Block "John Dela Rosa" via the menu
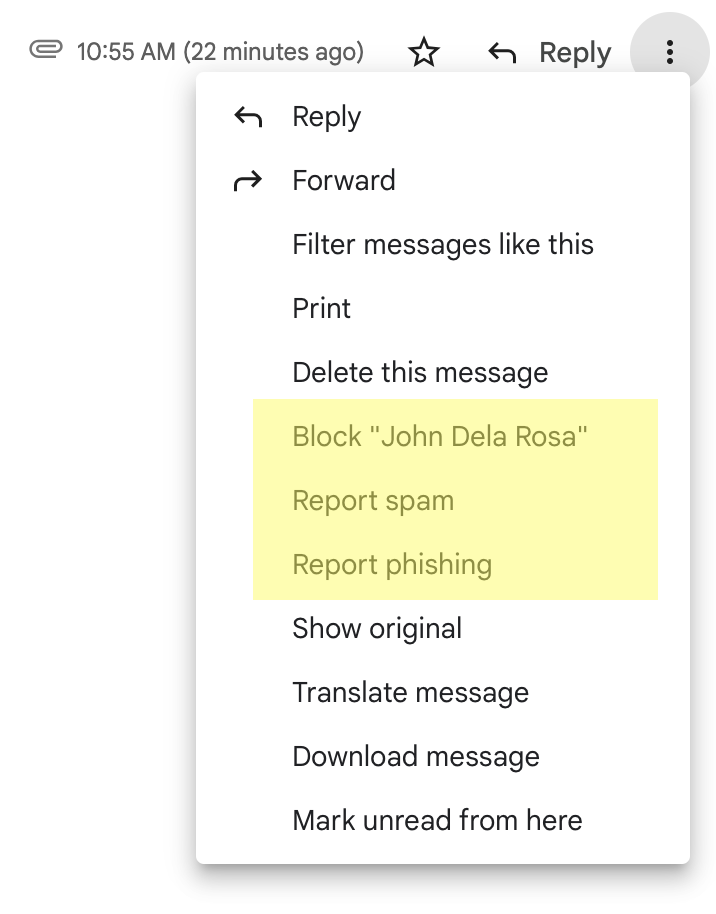Image resolution: width=716 pixels, height=914 pixels. tap(440, 437)
